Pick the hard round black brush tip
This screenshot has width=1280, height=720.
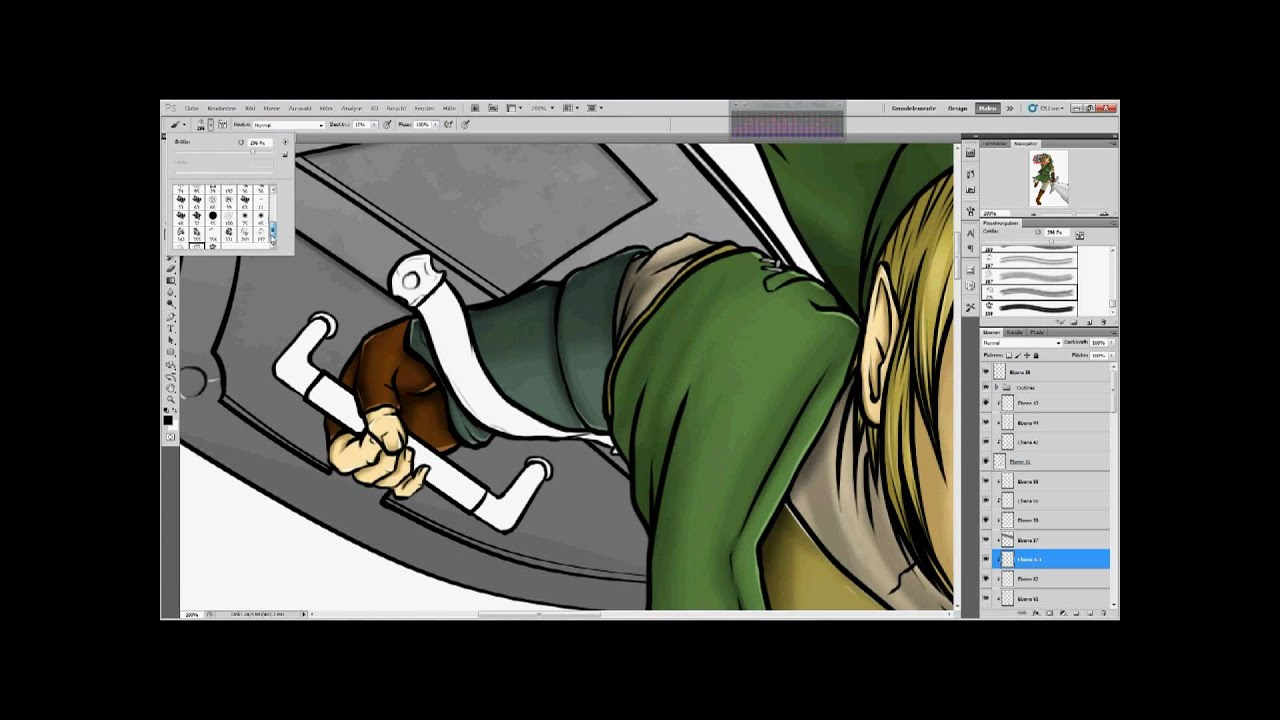(x=213, y=215)
